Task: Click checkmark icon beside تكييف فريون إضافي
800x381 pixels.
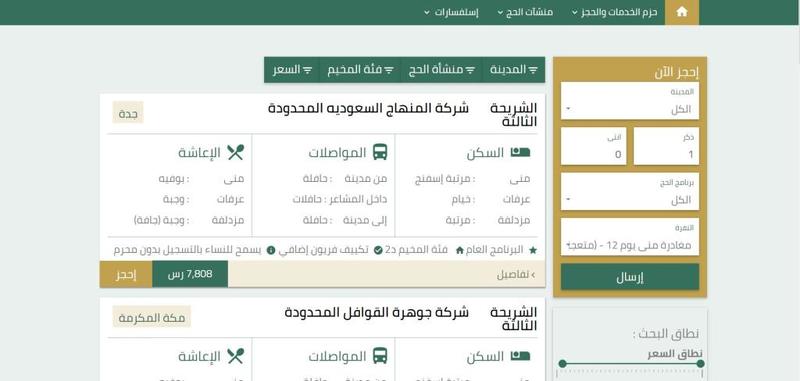Action: coord(378,250)
